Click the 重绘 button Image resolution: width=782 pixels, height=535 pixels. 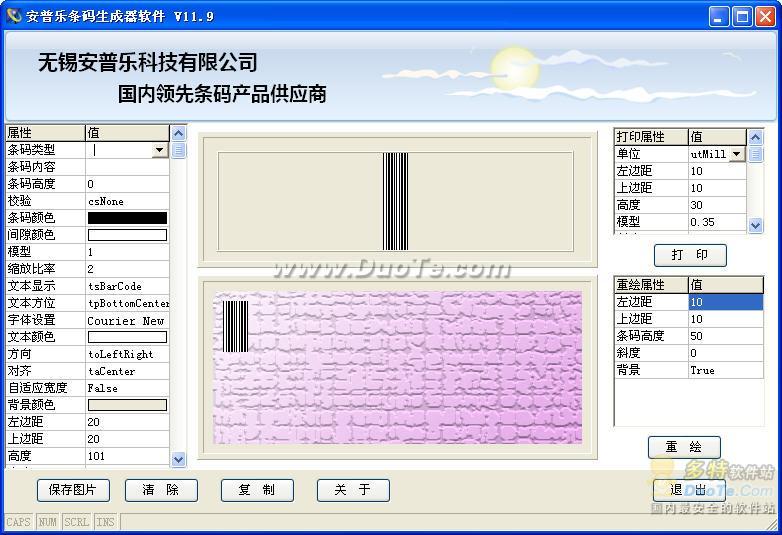point(684,447)
